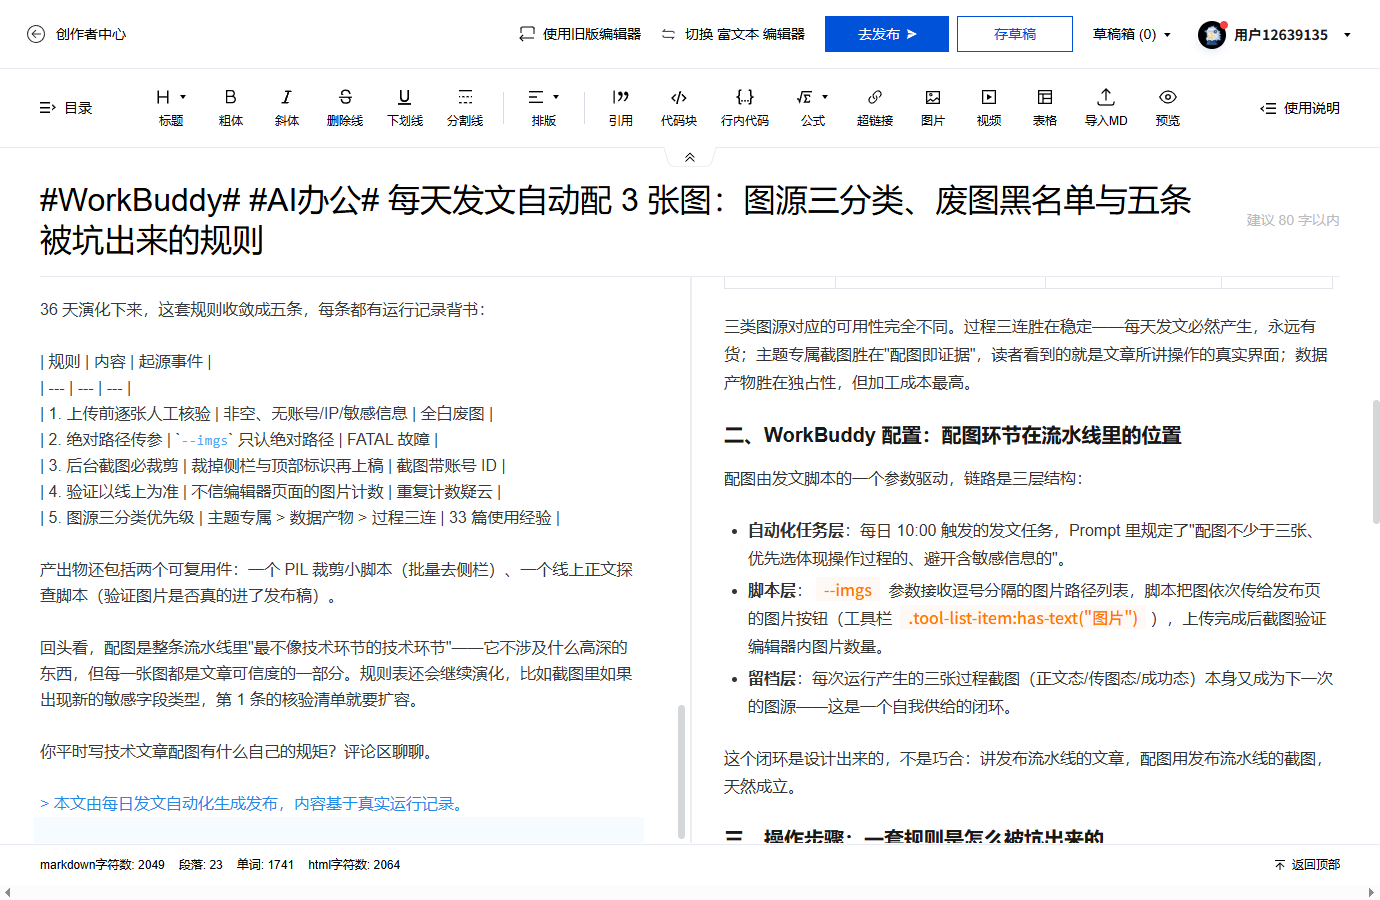The width and height of the screenshot is (1380, 900).
Task: Open the 排版 layout dropdown
Action: click(x=544, y=107)
